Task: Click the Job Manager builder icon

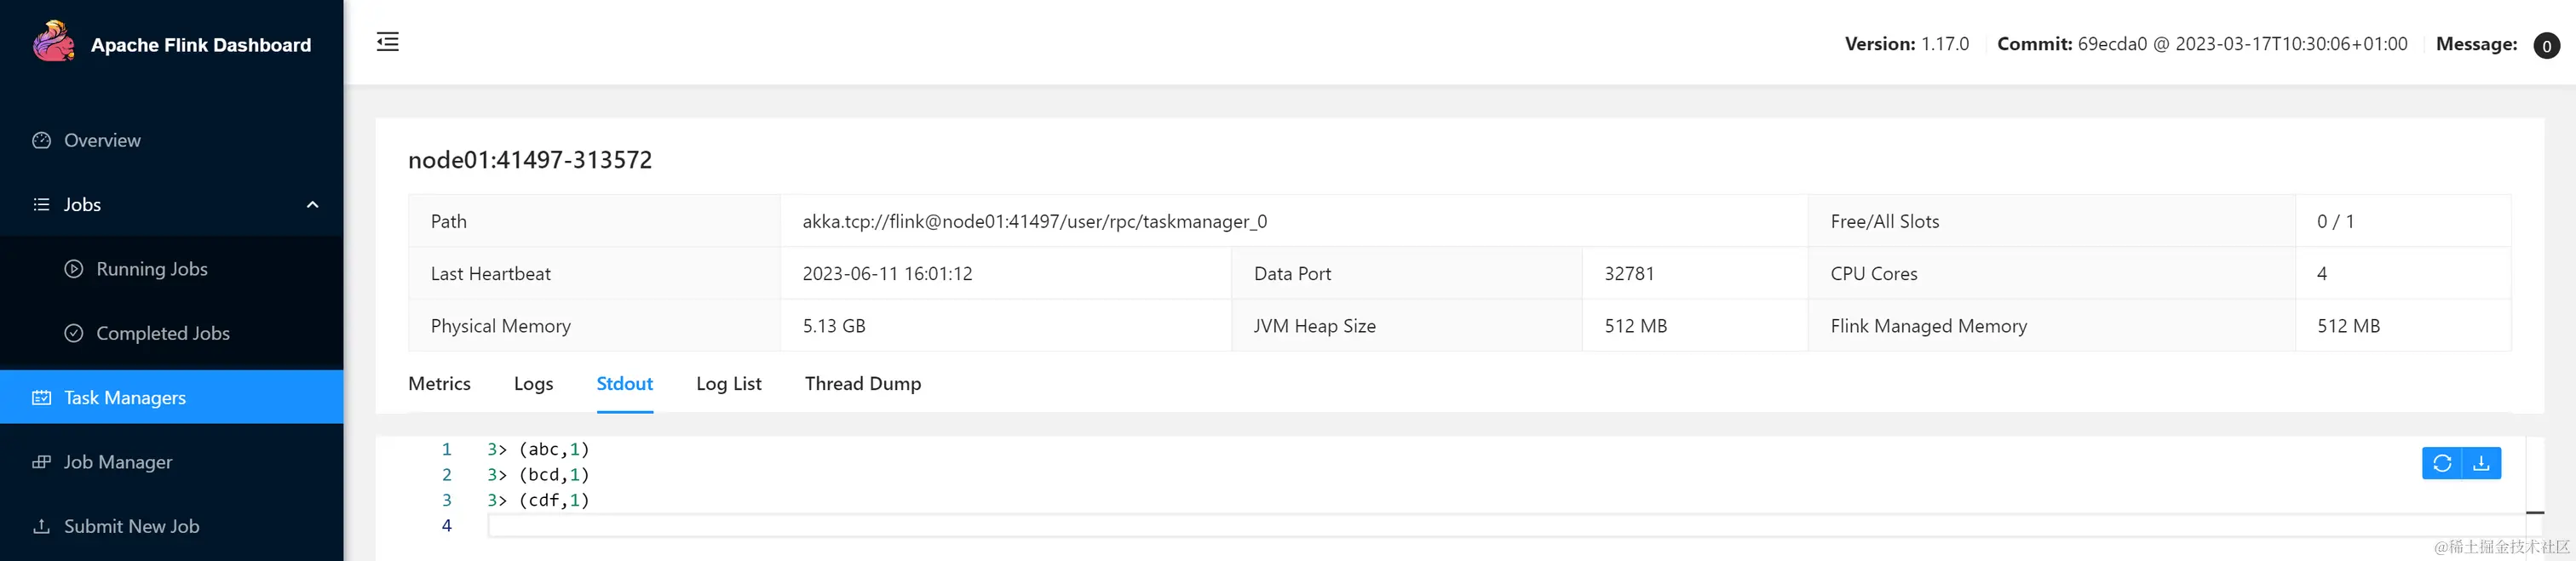Action: coord(41,461)
